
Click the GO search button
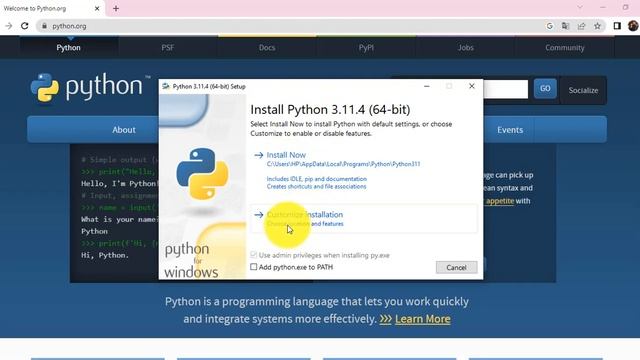point(545,89)
